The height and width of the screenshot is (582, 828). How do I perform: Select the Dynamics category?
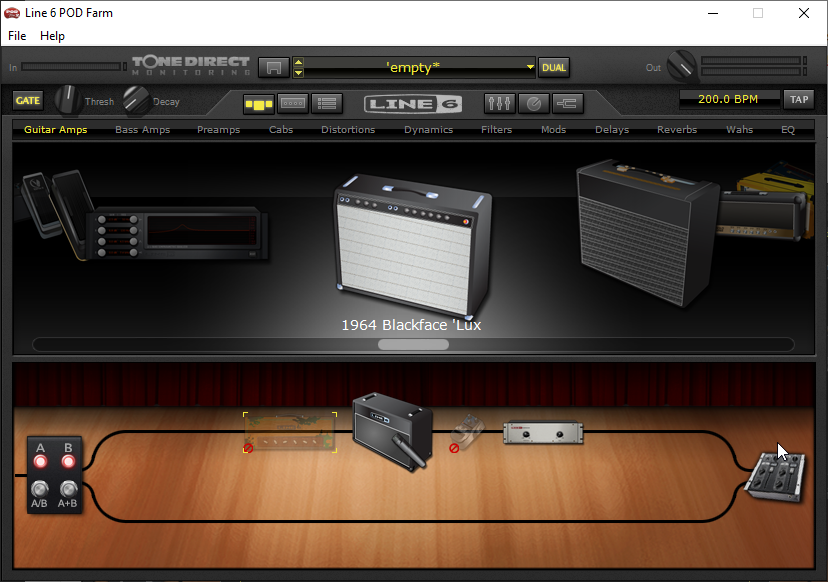[x=428, y=129]
